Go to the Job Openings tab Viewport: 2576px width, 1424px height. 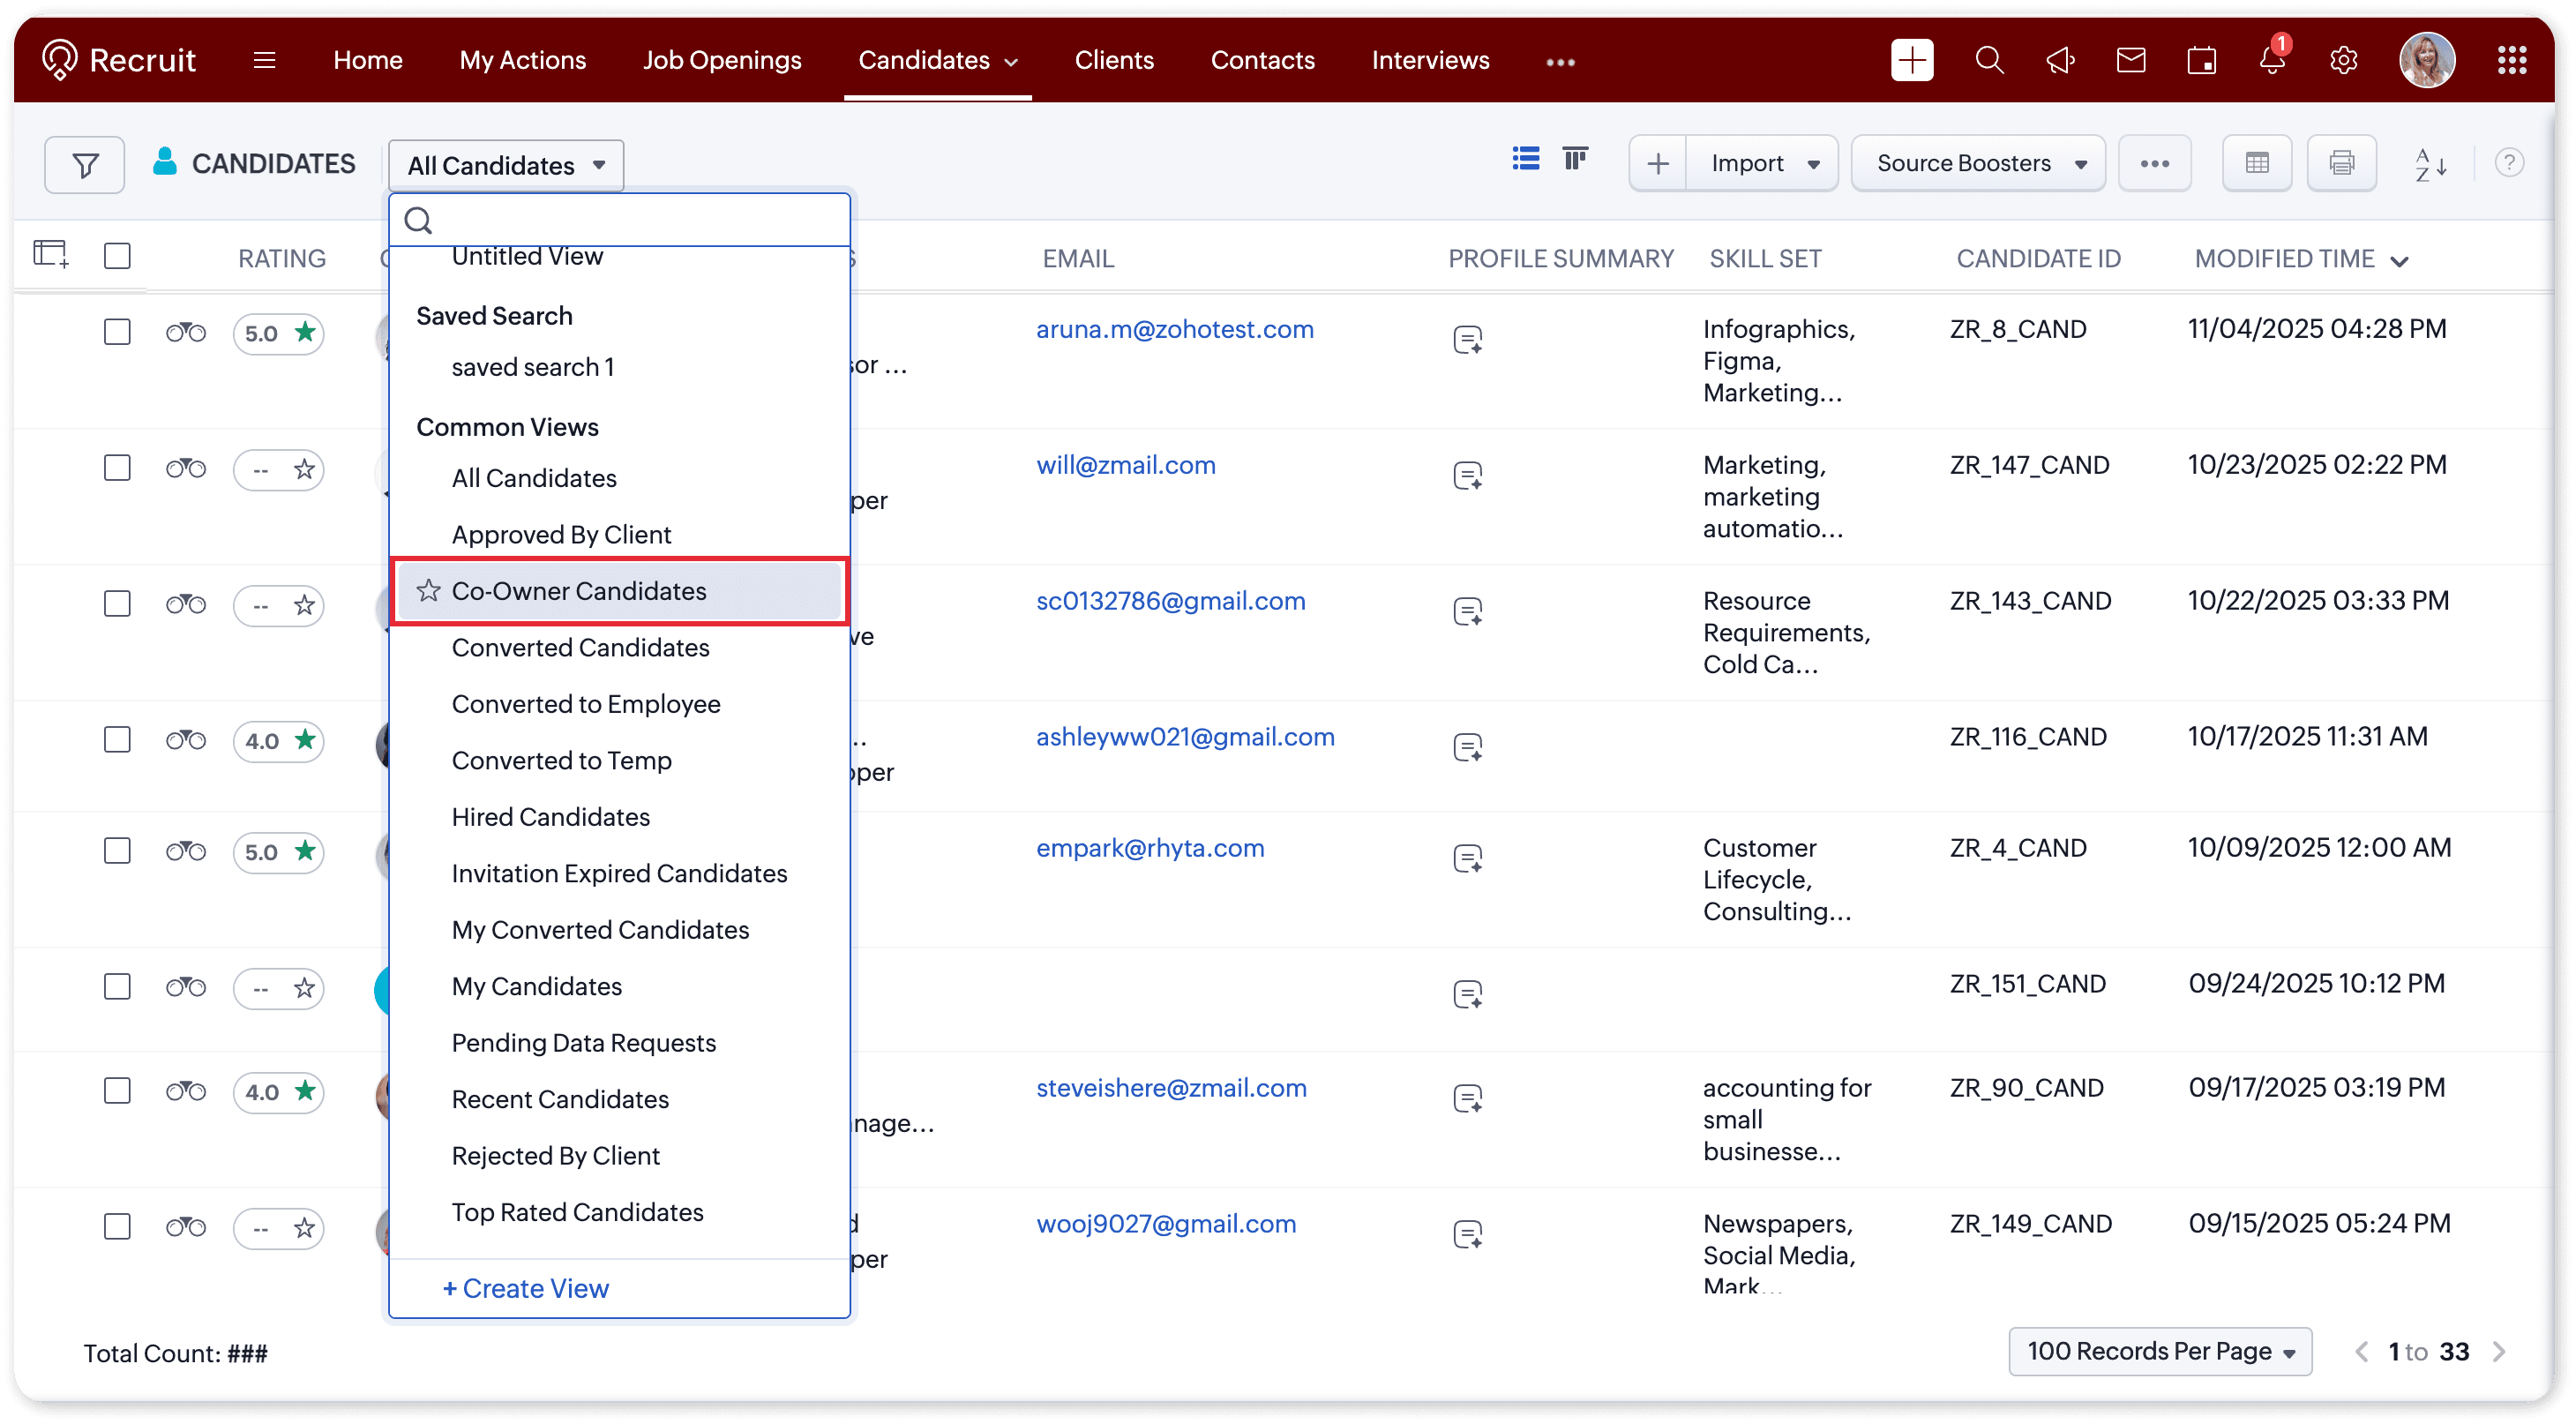coord(722,61)
